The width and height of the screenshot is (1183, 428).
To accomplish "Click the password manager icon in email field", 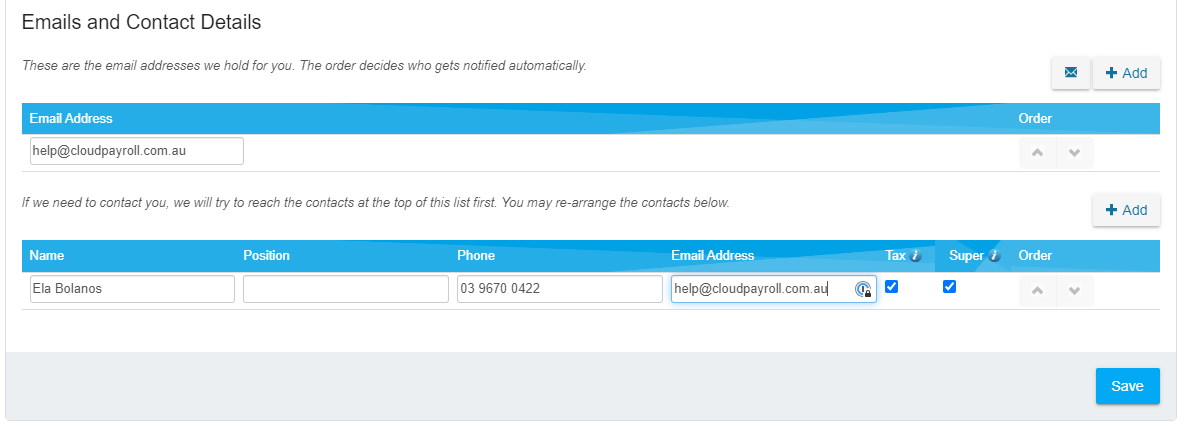I will pos(863,289).
